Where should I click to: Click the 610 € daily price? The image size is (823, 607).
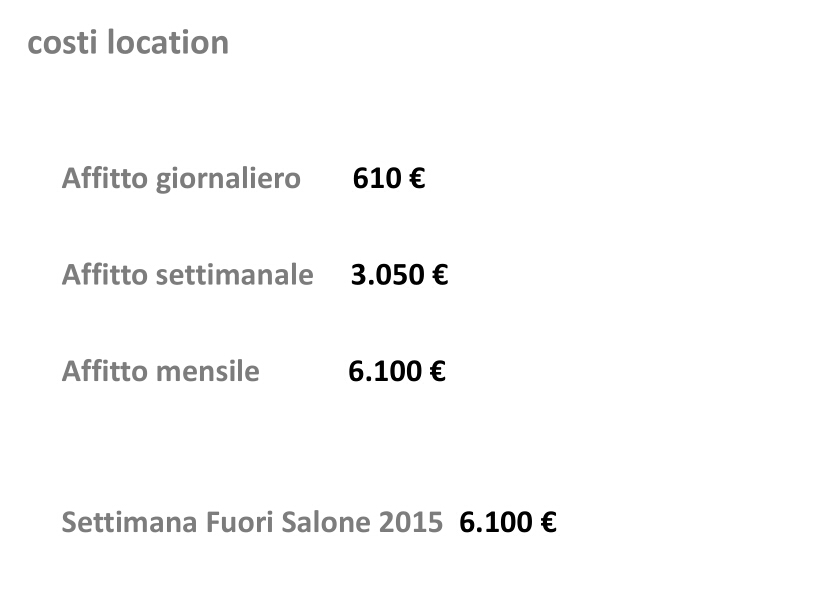coord(388,178)
